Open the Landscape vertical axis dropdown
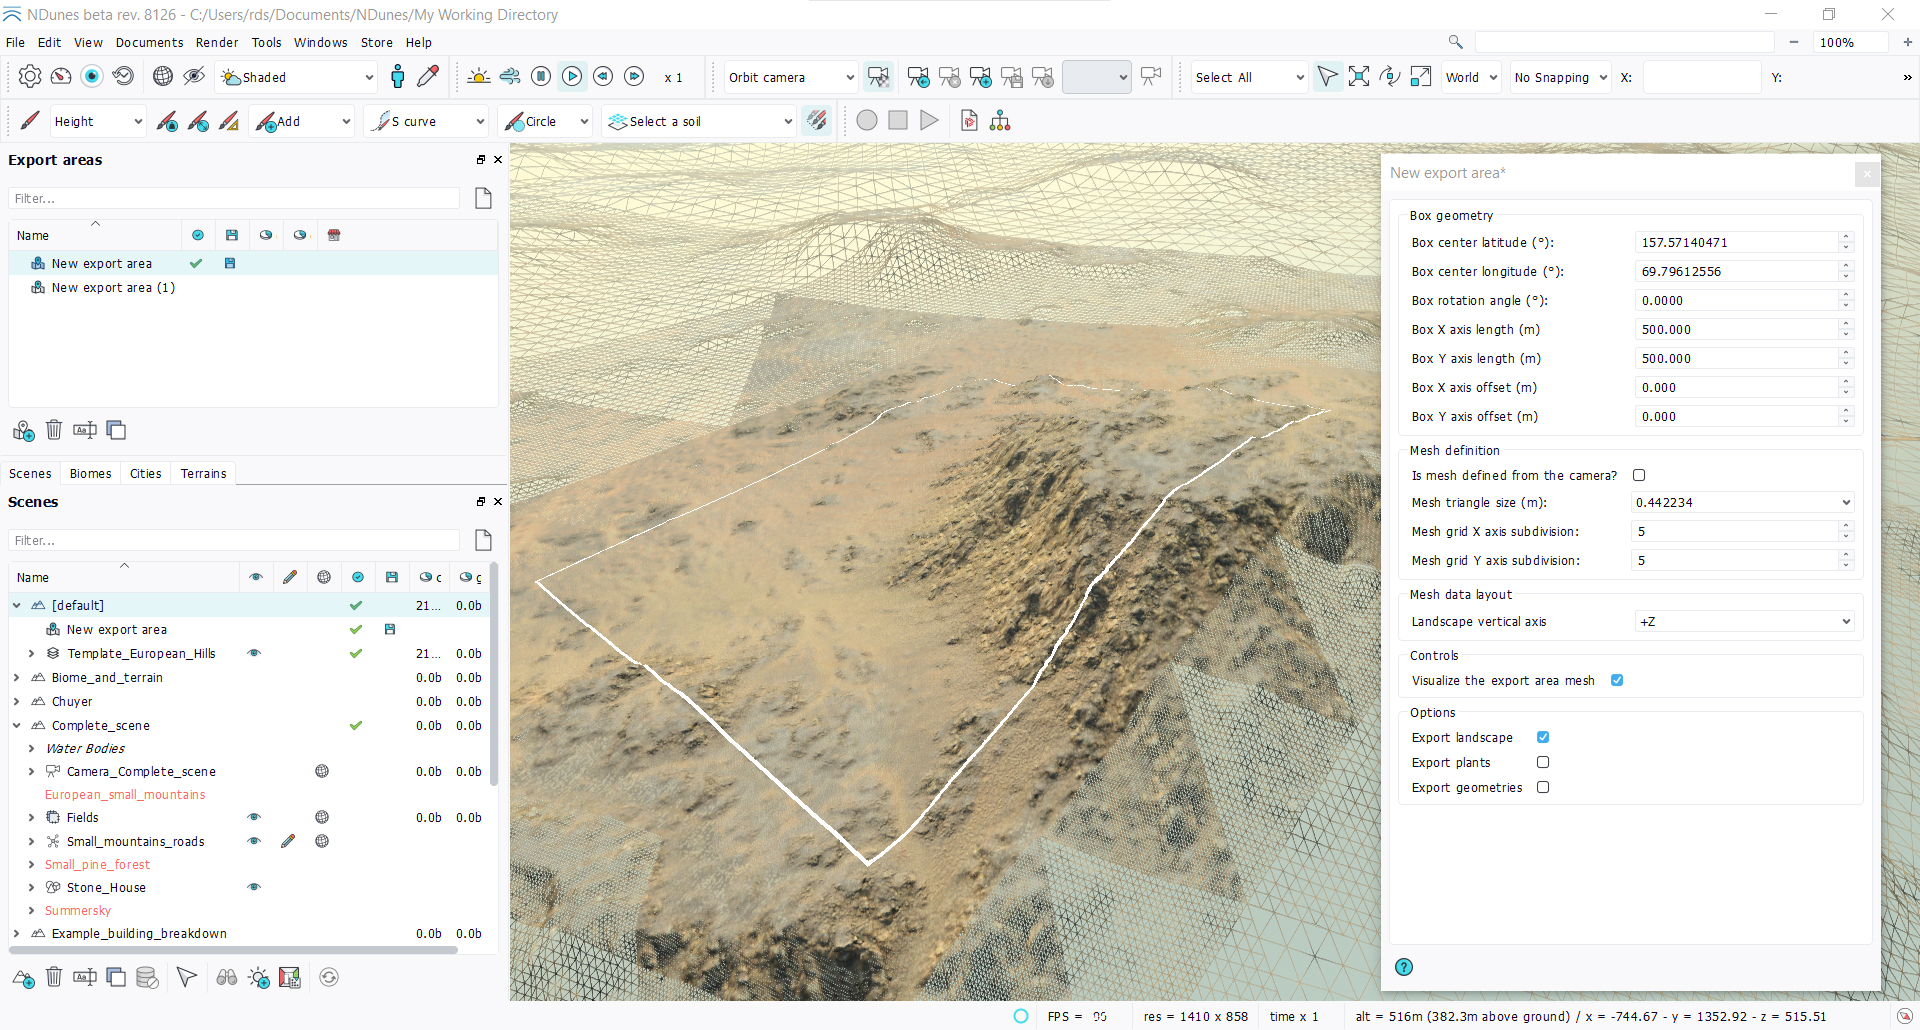 pyautogui.click(x=1744, y=622)
